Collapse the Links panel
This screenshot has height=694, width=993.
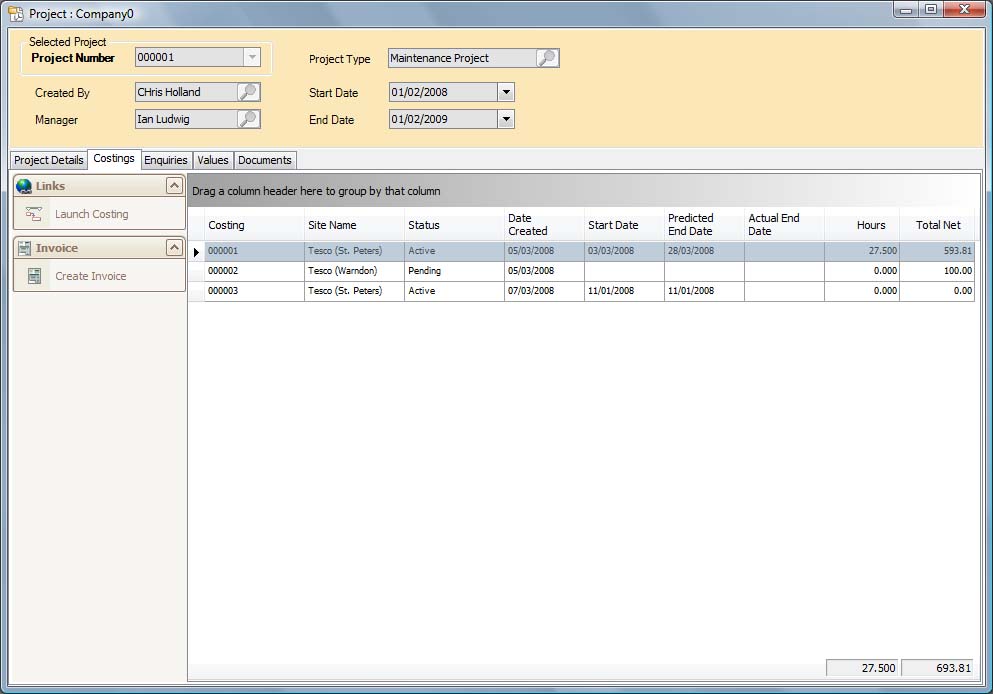click(x=174, y=186)
